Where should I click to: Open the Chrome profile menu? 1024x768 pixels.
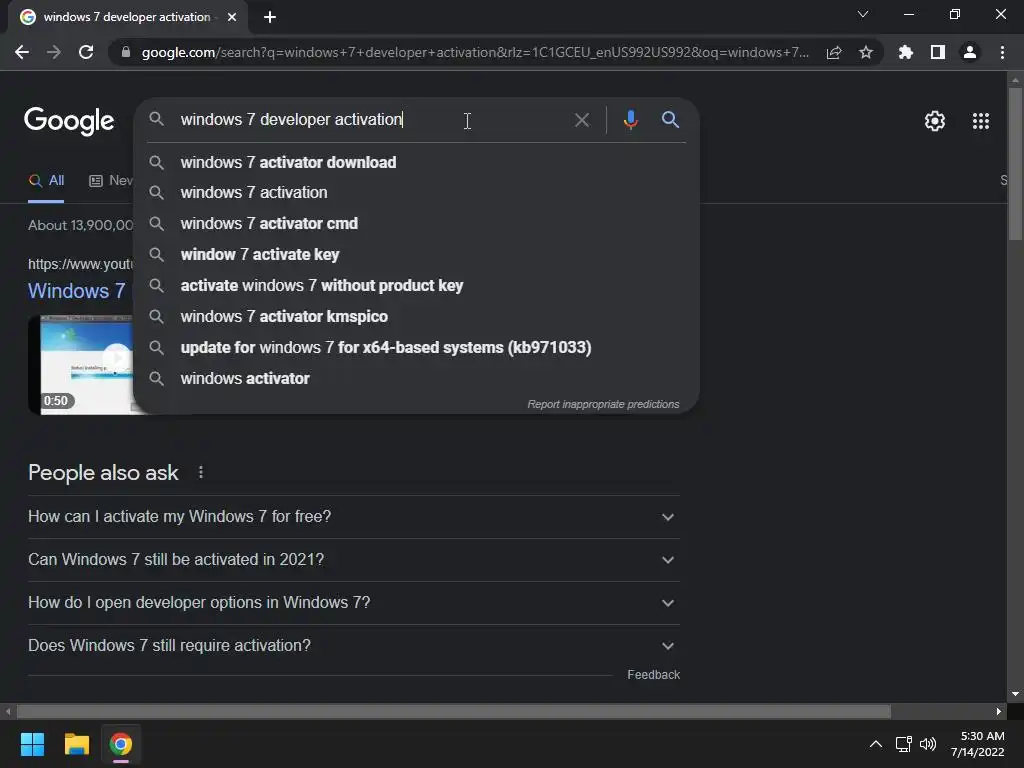point(970,52)
